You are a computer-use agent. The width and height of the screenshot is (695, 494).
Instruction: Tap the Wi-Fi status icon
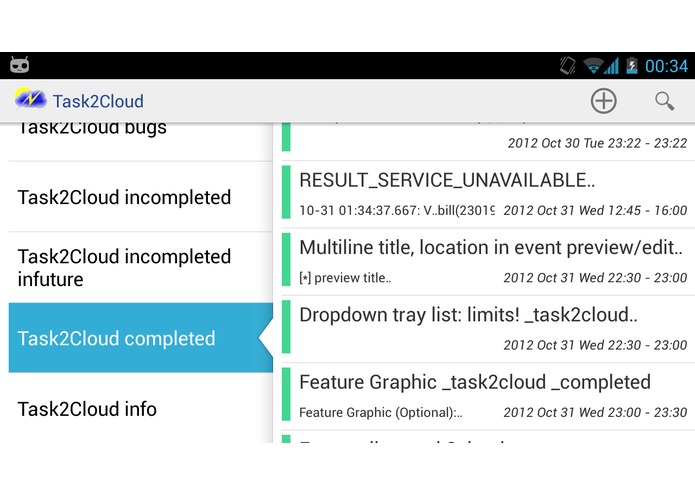(x=593, y=66)
